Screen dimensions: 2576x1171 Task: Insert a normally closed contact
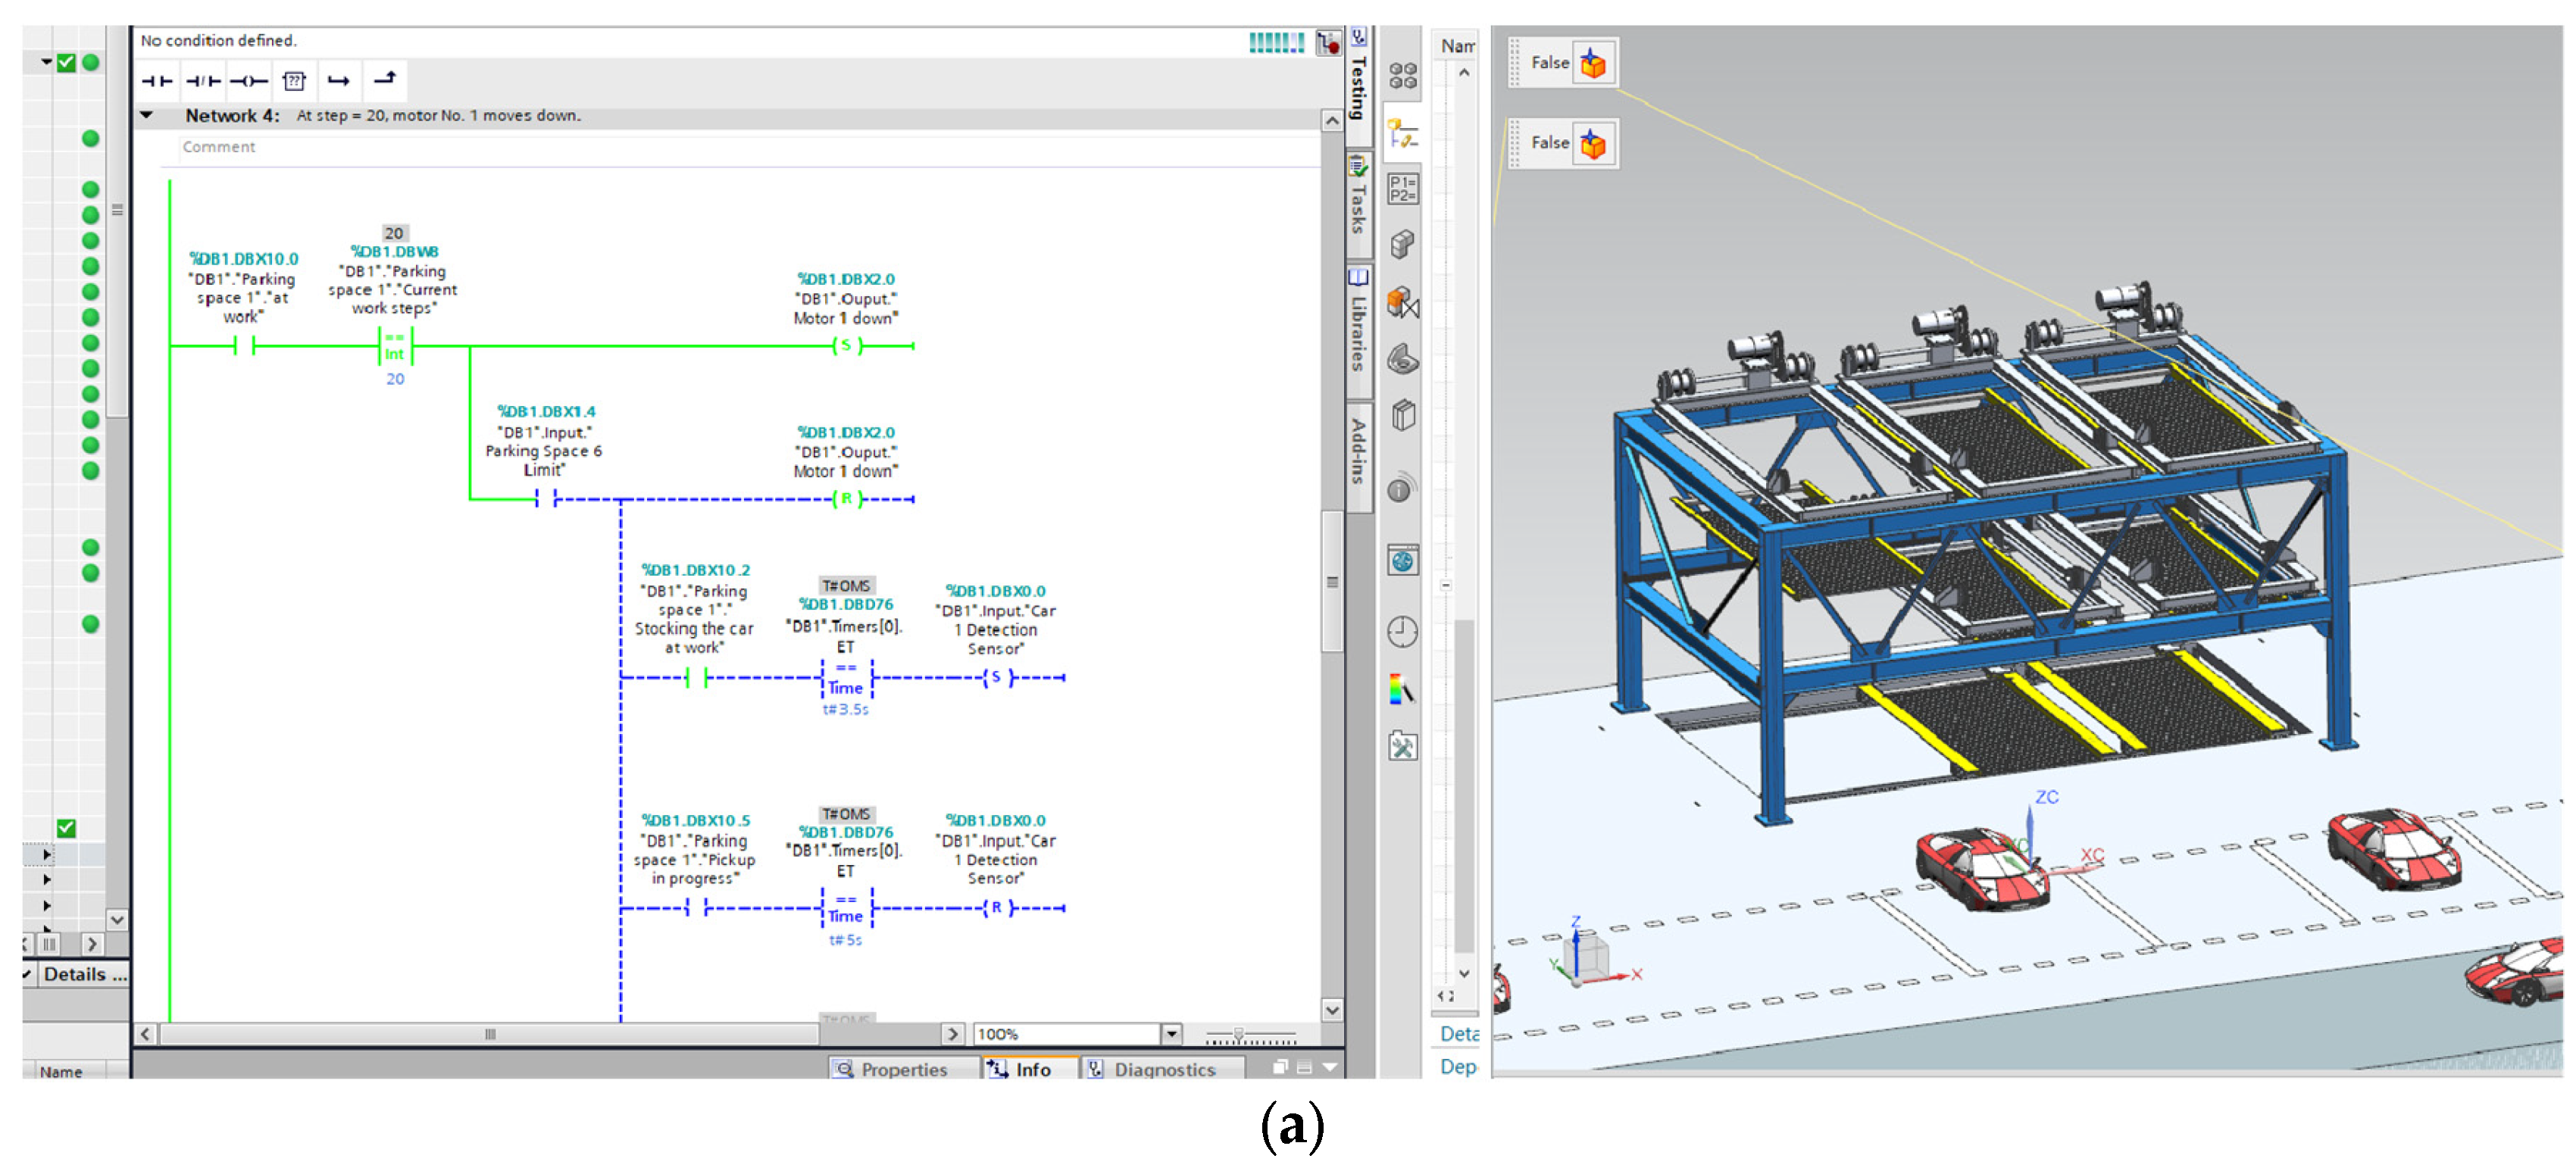point(203,81)
